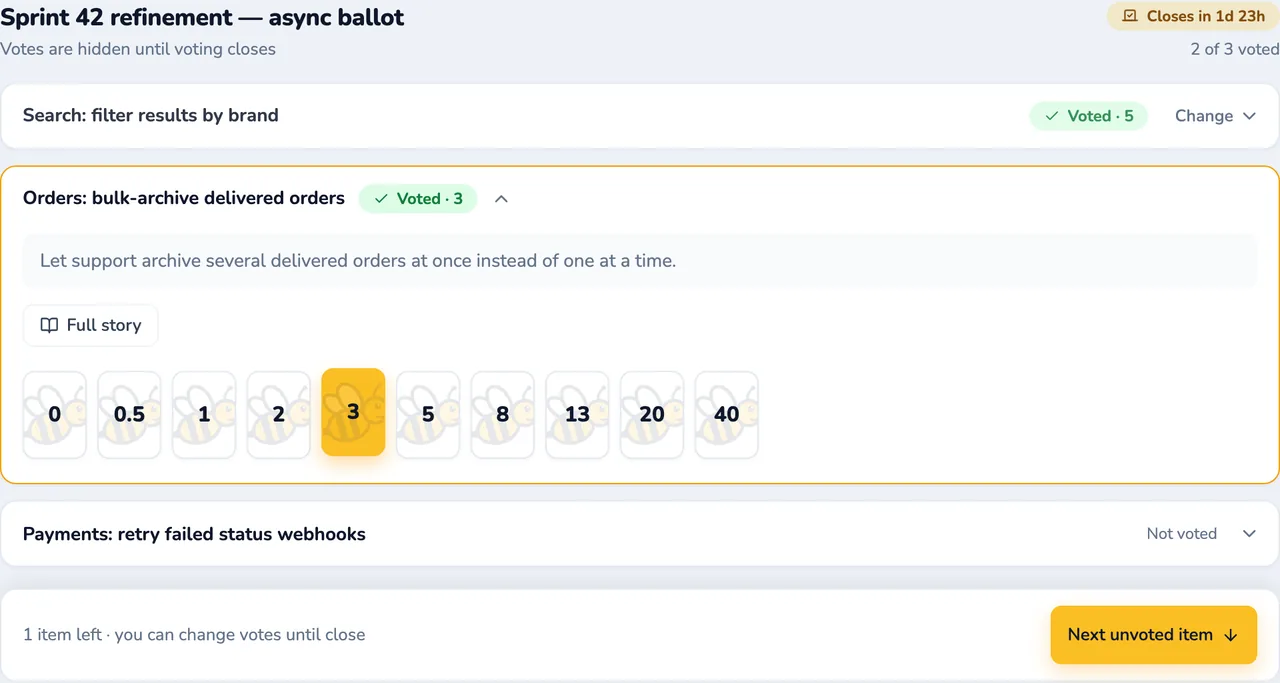Select estimate card 5
Image resolution: width=1280 pixels, height=683 pixels.
pyautogui.click(x=428, y=414)
